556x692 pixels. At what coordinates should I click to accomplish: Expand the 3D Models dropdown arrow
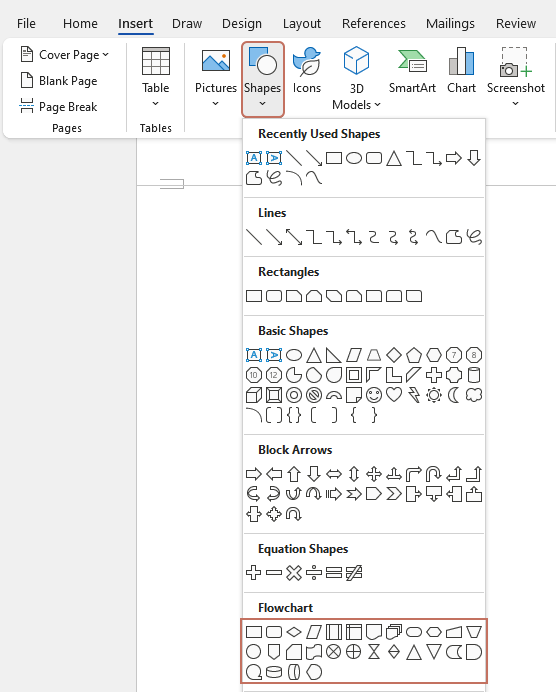(377, 105)
